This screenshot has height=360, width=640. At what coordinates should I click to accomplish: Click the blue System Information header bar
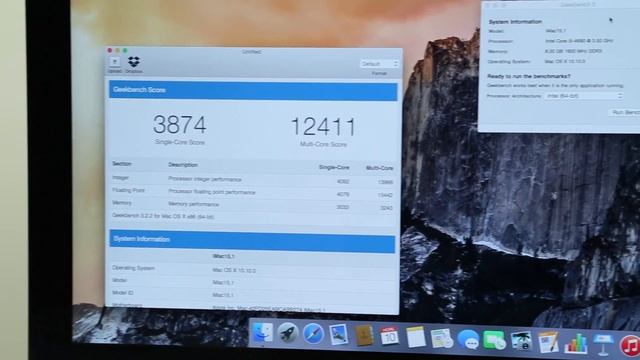(252, 241)
